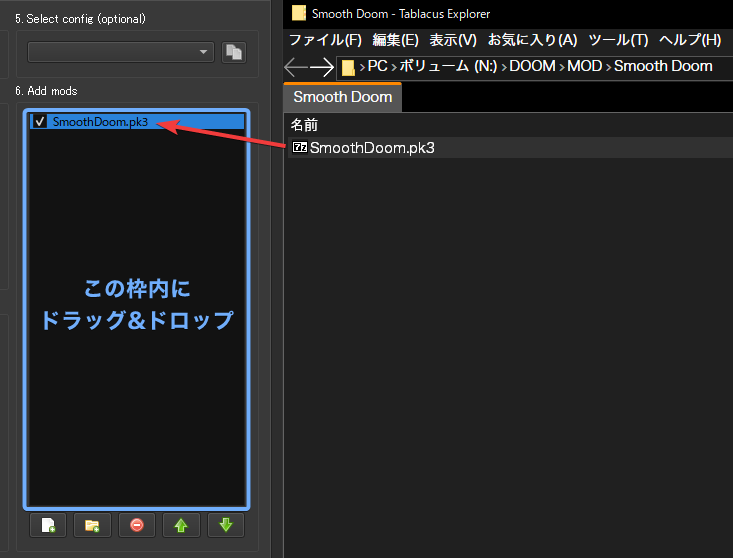Screen dimensions: 733x558
Task: Expand the chevron before PC in breadcrumb
Action: pyautogui.click(x=362, y=68)
